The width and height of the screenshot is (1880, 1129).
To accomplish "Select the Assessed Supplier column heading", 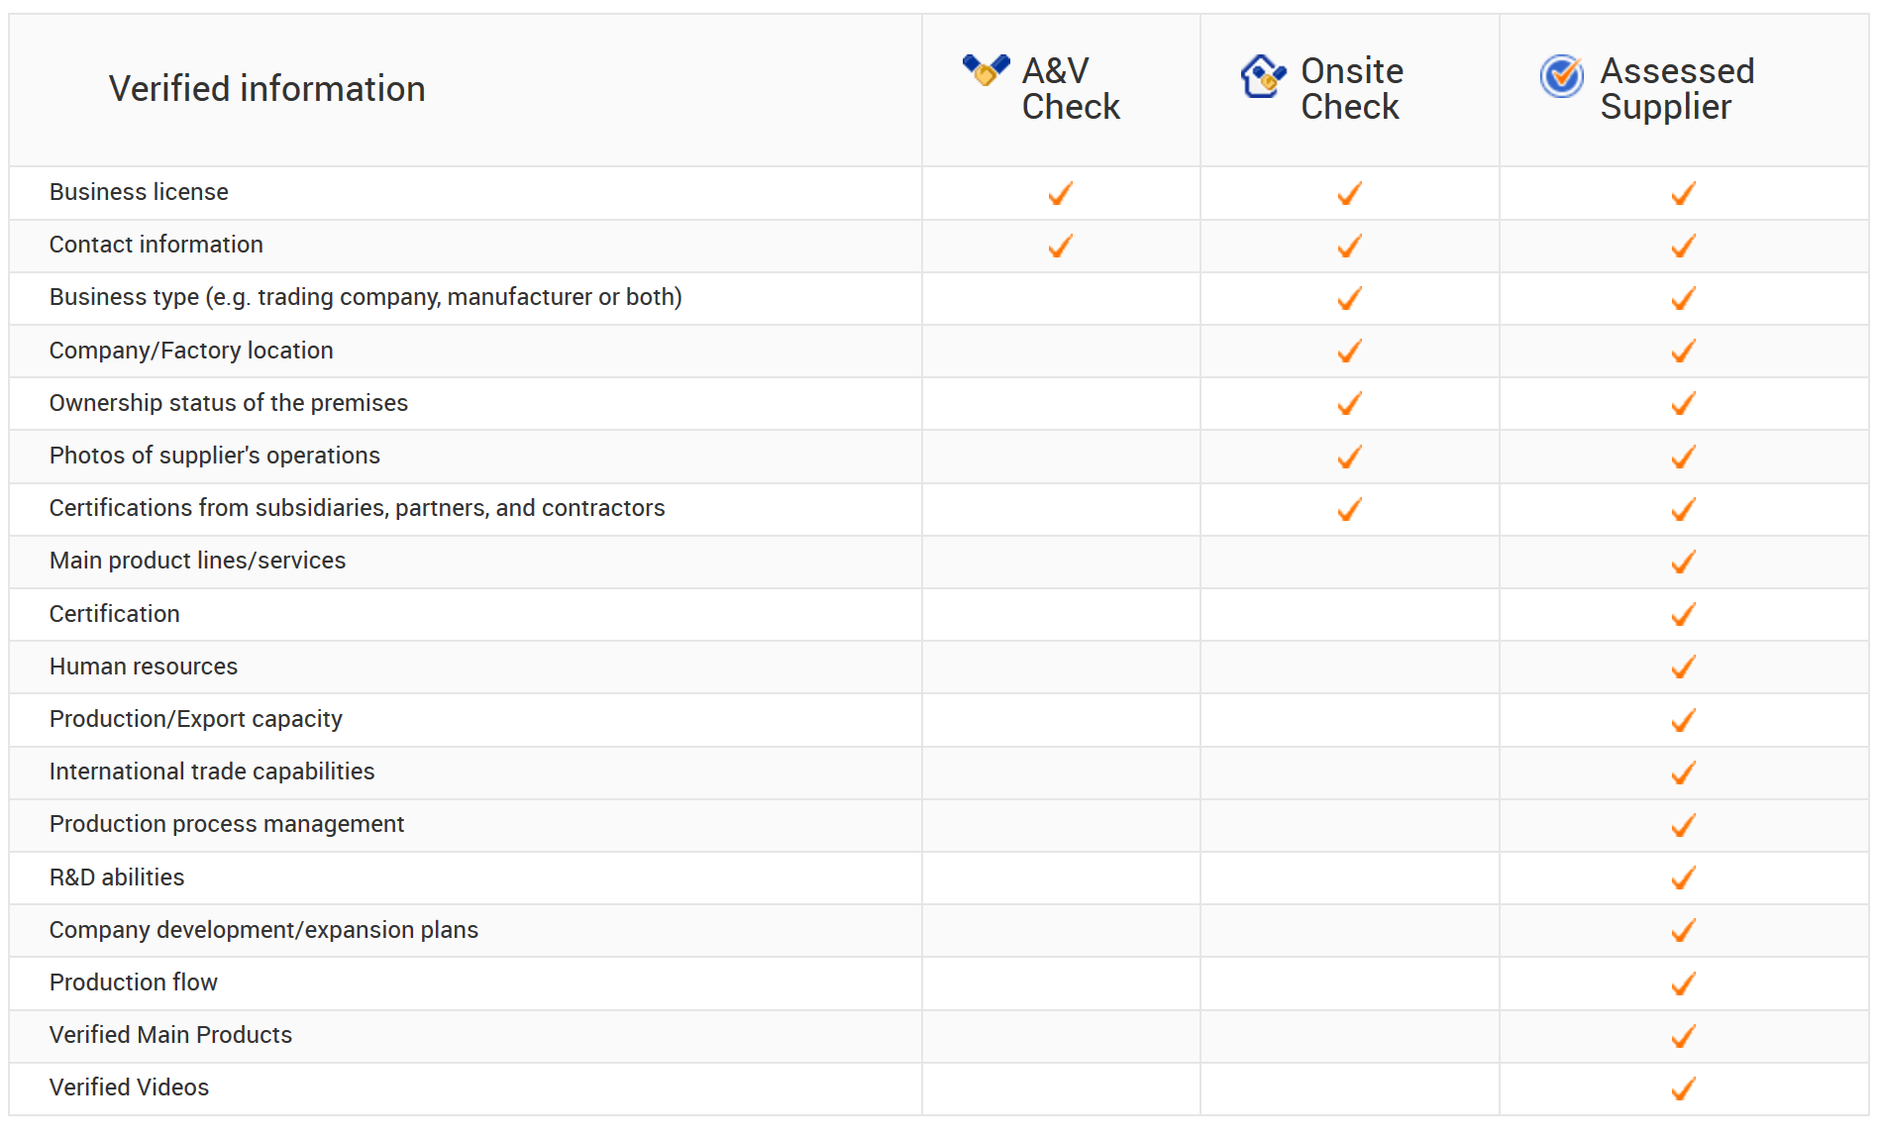I will (x=1677, y=89).
